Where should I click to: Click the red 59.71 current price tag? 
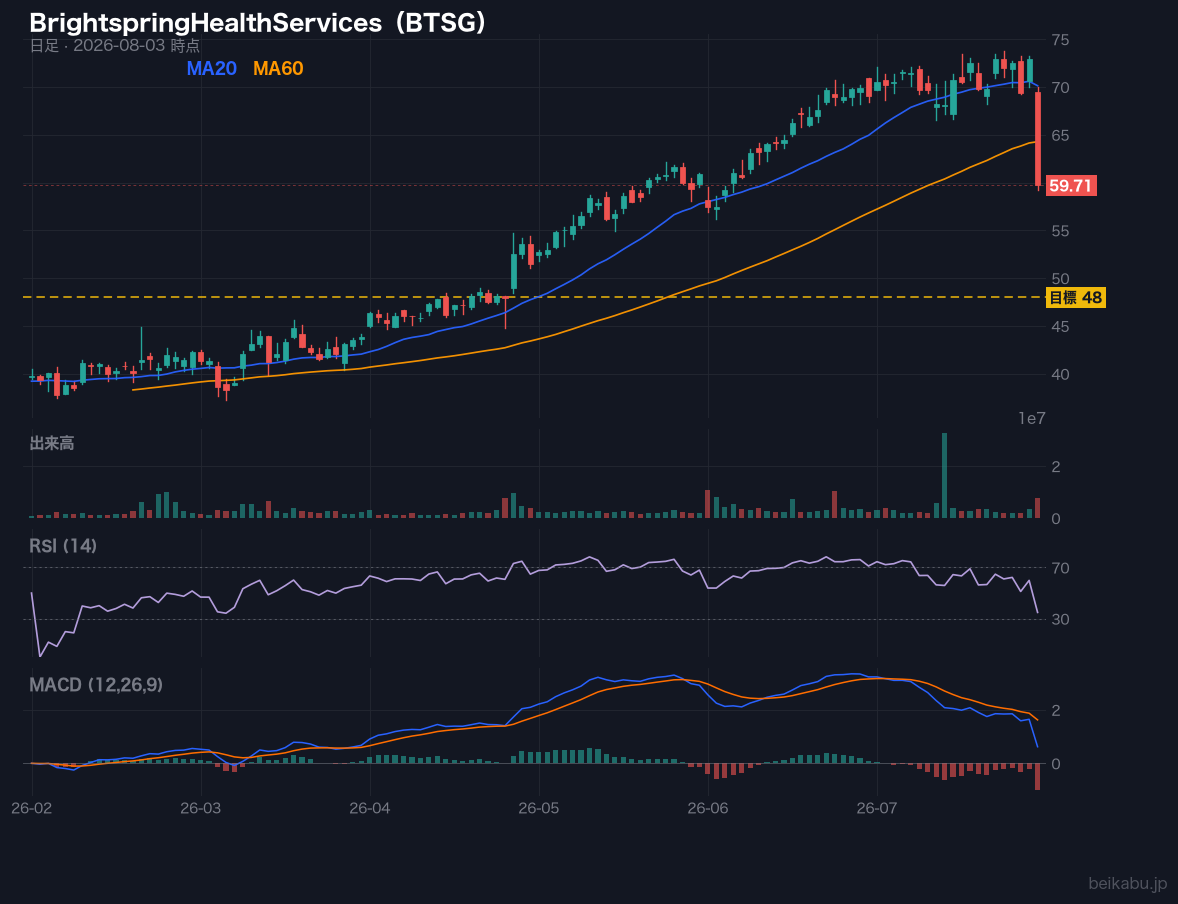point(1071,186)
